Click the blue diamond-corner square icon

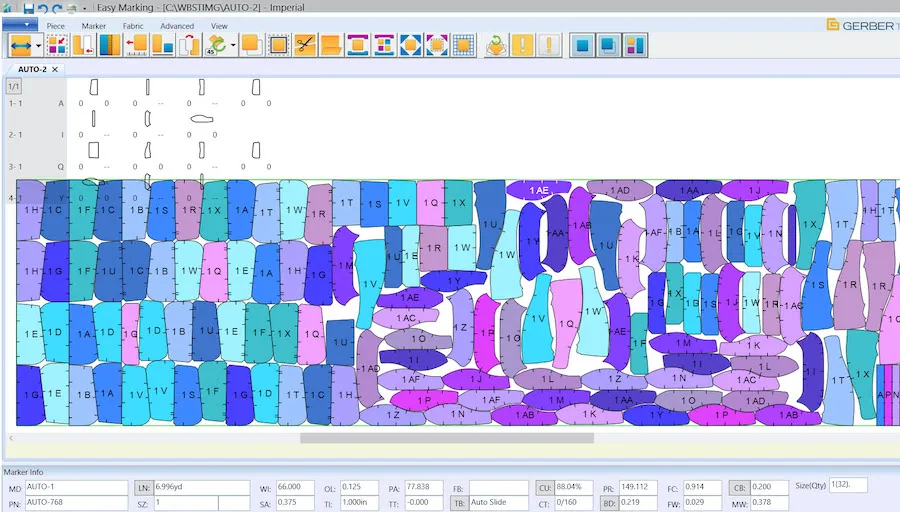click(x=410, y=45)
